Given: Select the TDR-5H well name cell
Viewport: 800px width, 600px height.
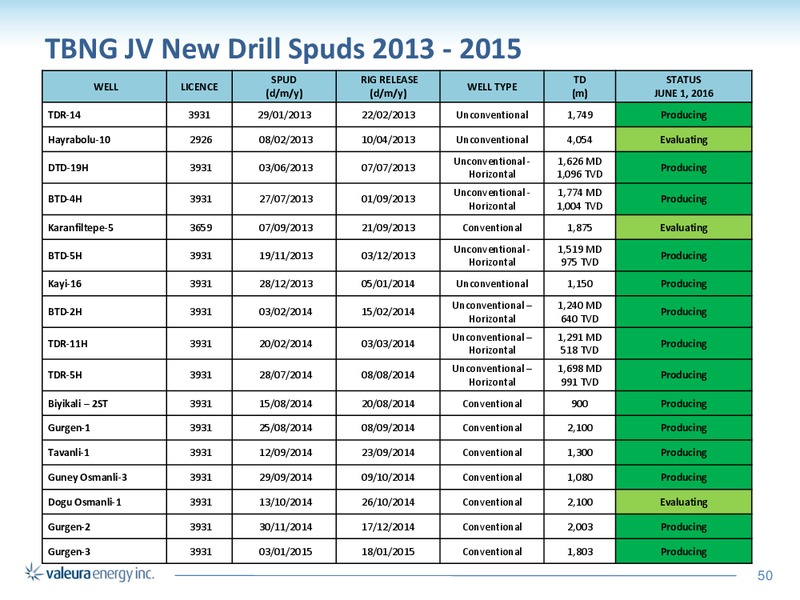Looking at the screenshot, I should coord(105,375).
